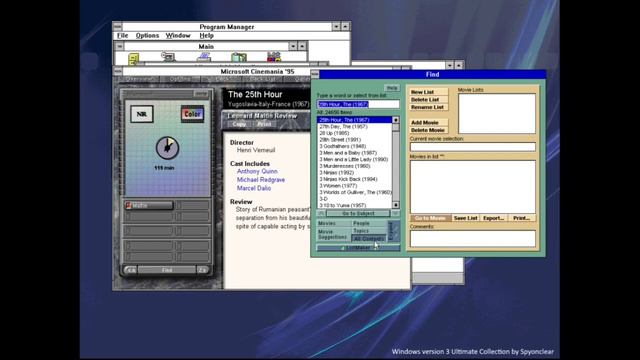
Task: Open the Options menu in the Cinemania toolbar
Action: [180, 79]
